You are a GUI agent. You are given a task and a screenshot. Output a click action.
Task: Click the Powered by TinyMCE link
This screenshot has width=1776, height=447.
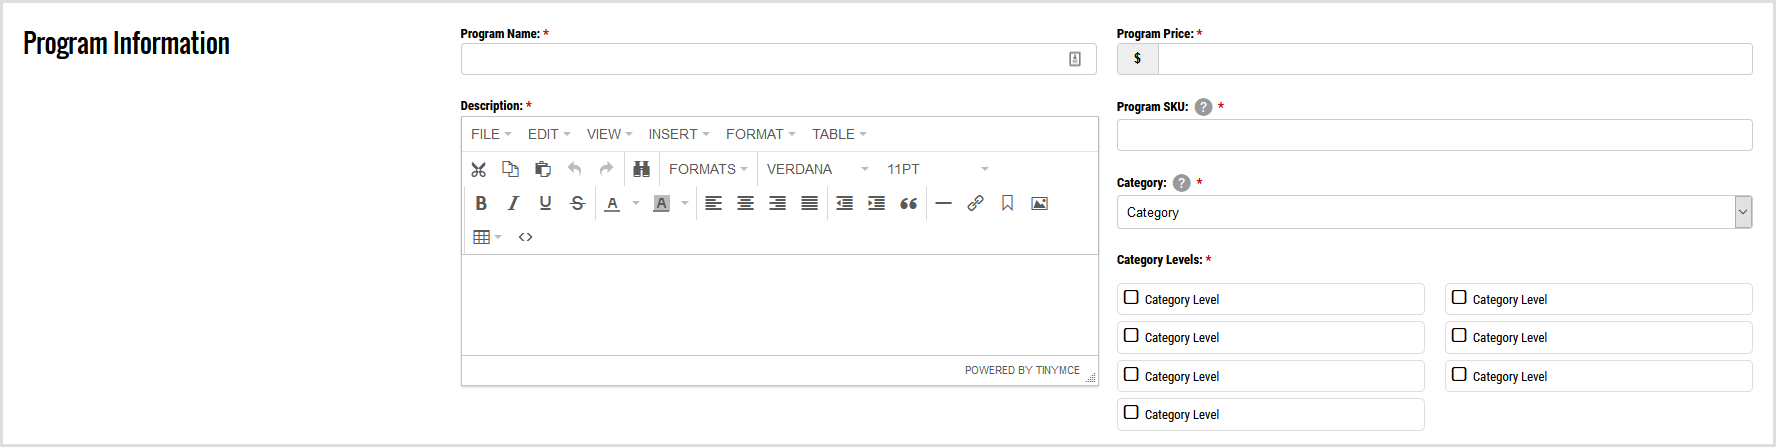(1022, 370)
